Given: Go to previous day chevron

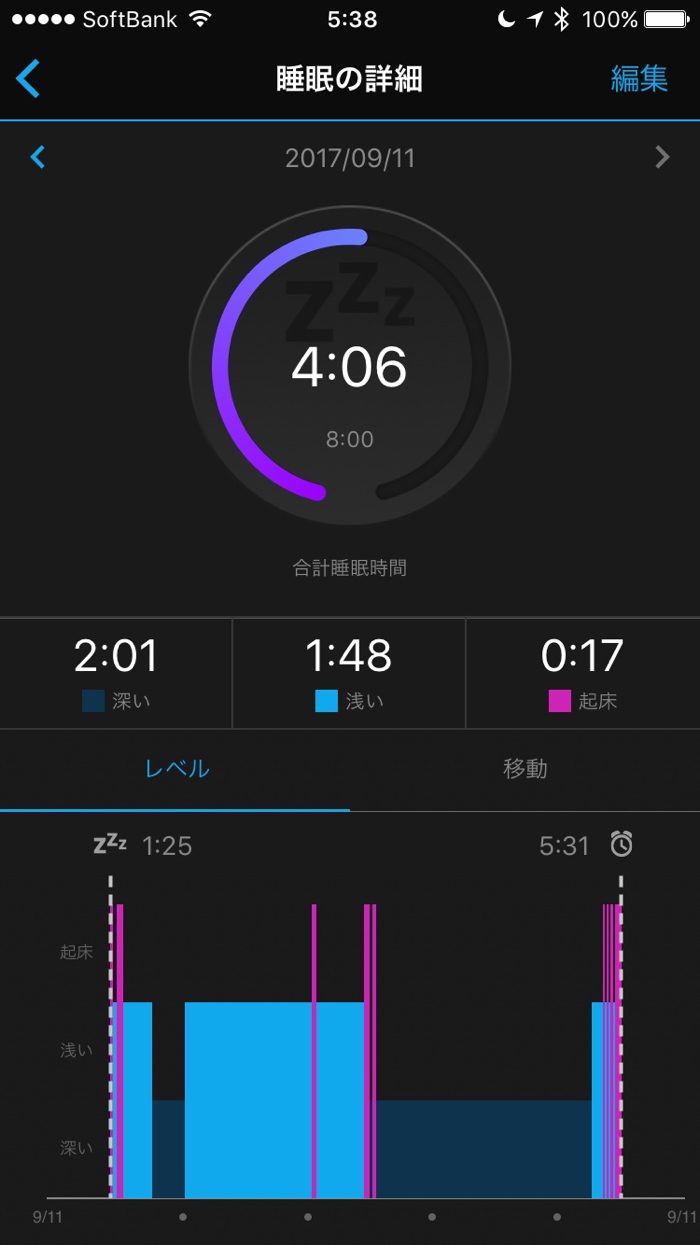Looking at the screenshot, I should tap(38, 157).
